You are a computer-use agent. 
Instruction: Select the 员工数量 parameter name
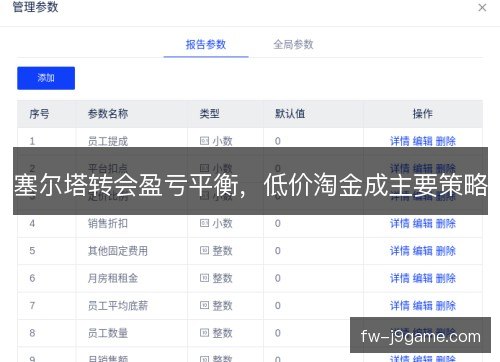[108, 333]
